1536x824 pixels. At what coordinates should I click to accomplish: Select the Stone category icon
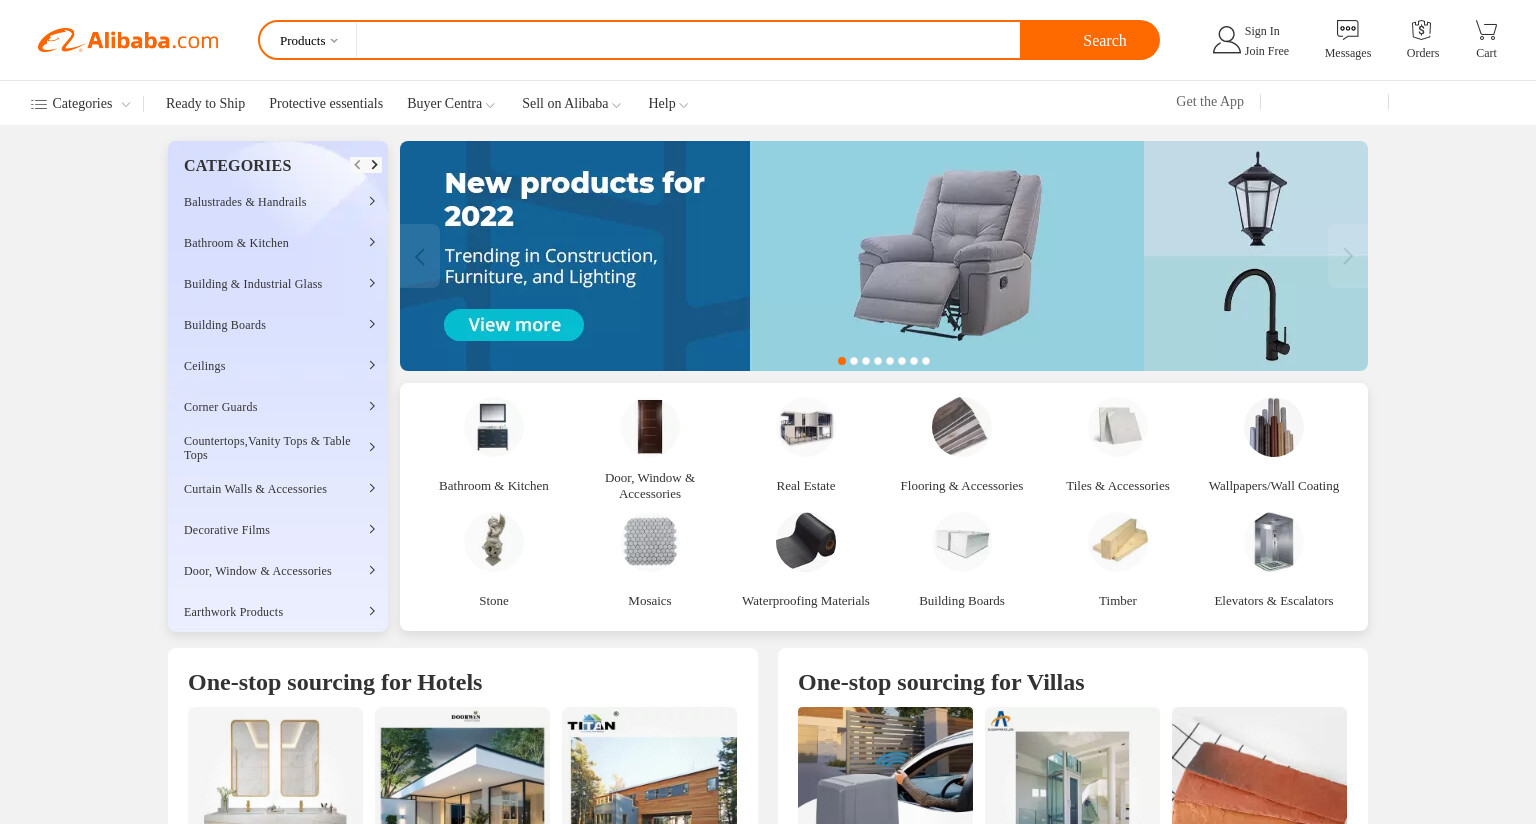coord(494,541)
